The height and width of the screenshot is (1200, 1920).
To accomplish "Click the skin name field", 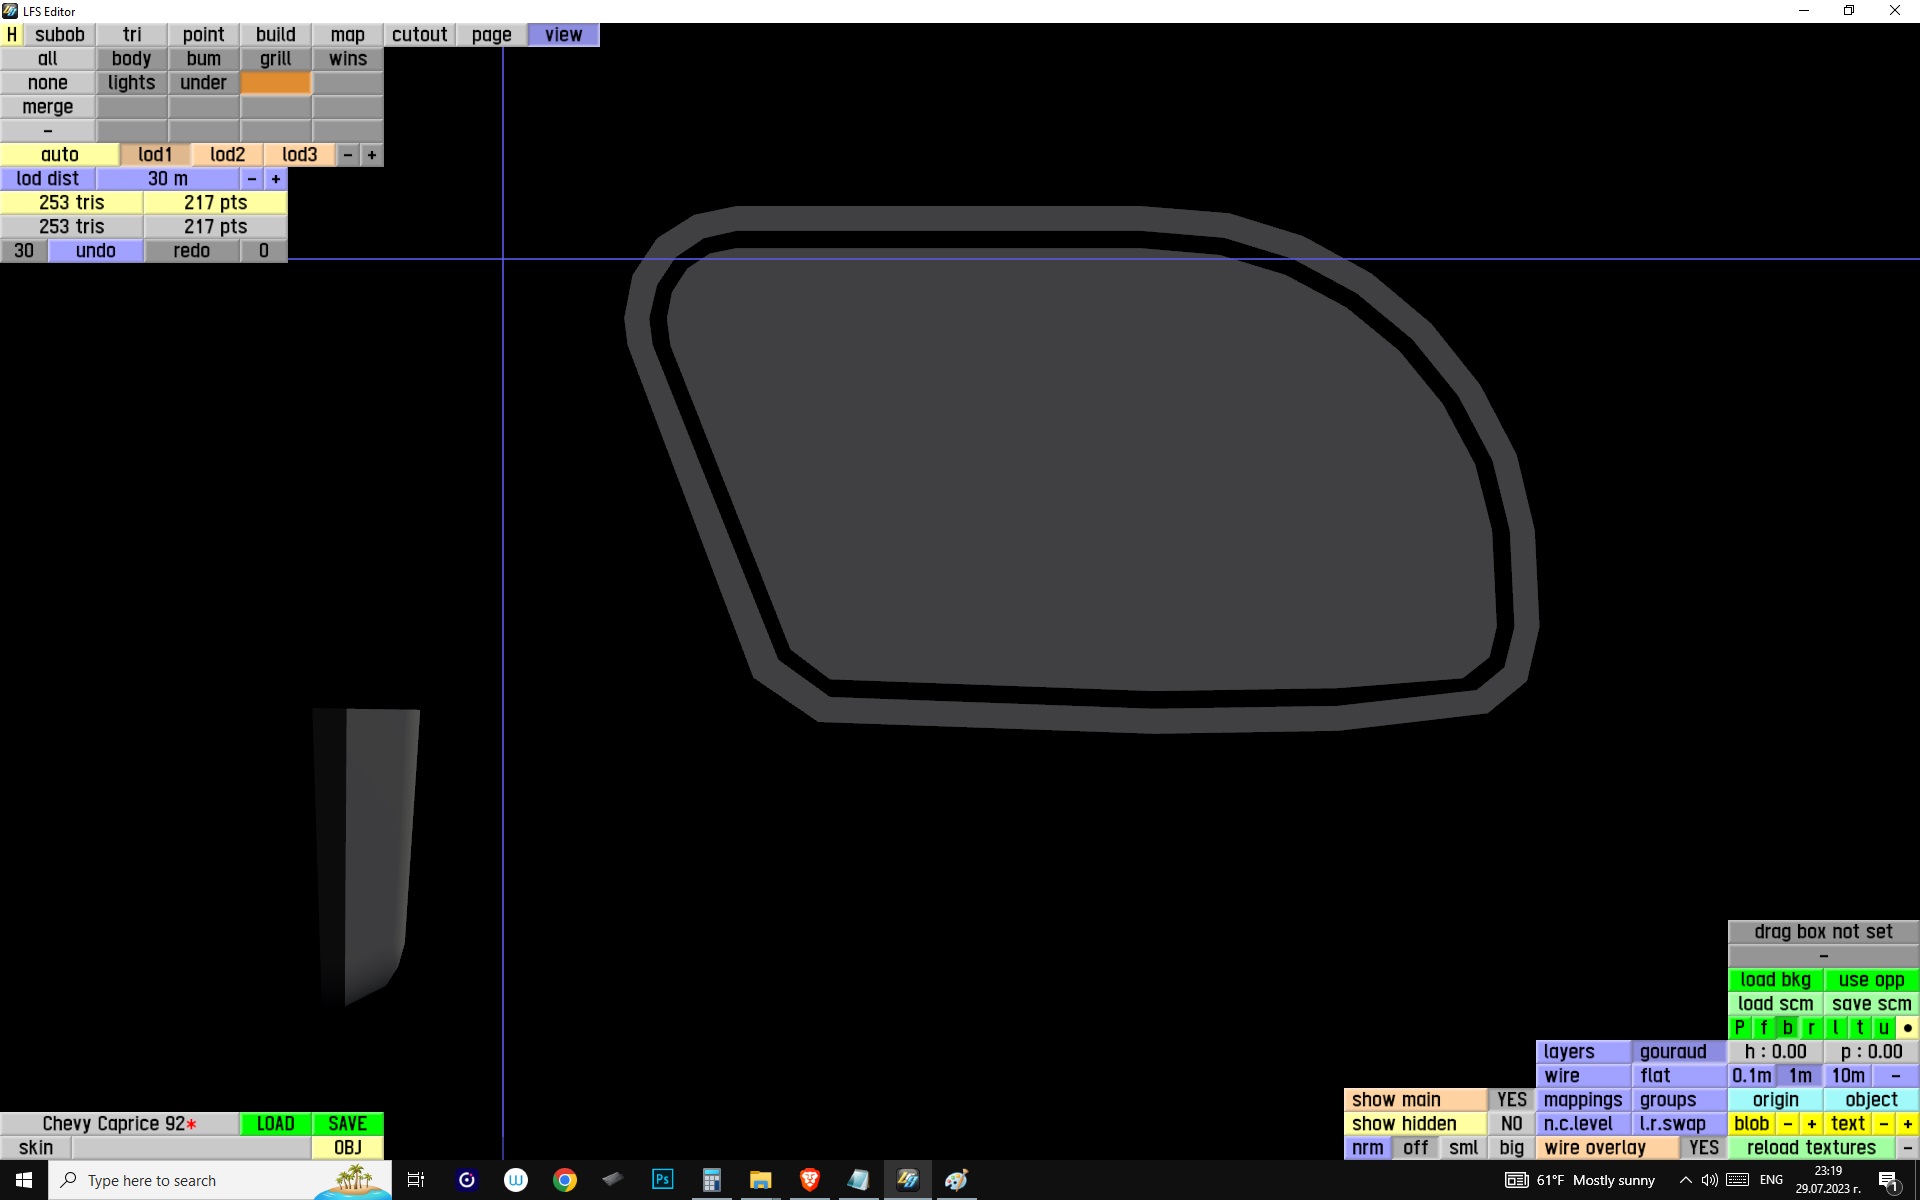I will [x=190, y=1147].
